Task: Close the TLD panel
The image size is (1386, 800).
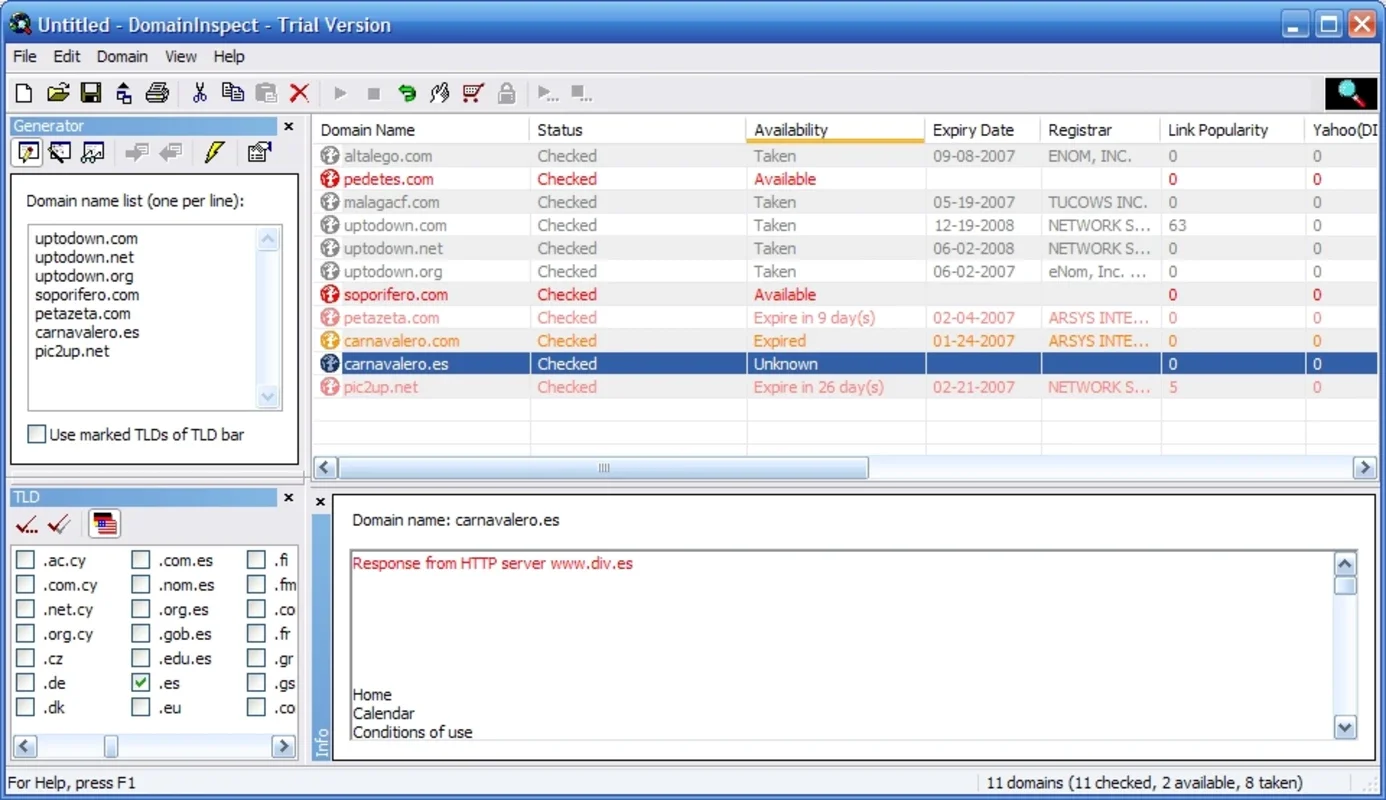Action: pos(289,497)
